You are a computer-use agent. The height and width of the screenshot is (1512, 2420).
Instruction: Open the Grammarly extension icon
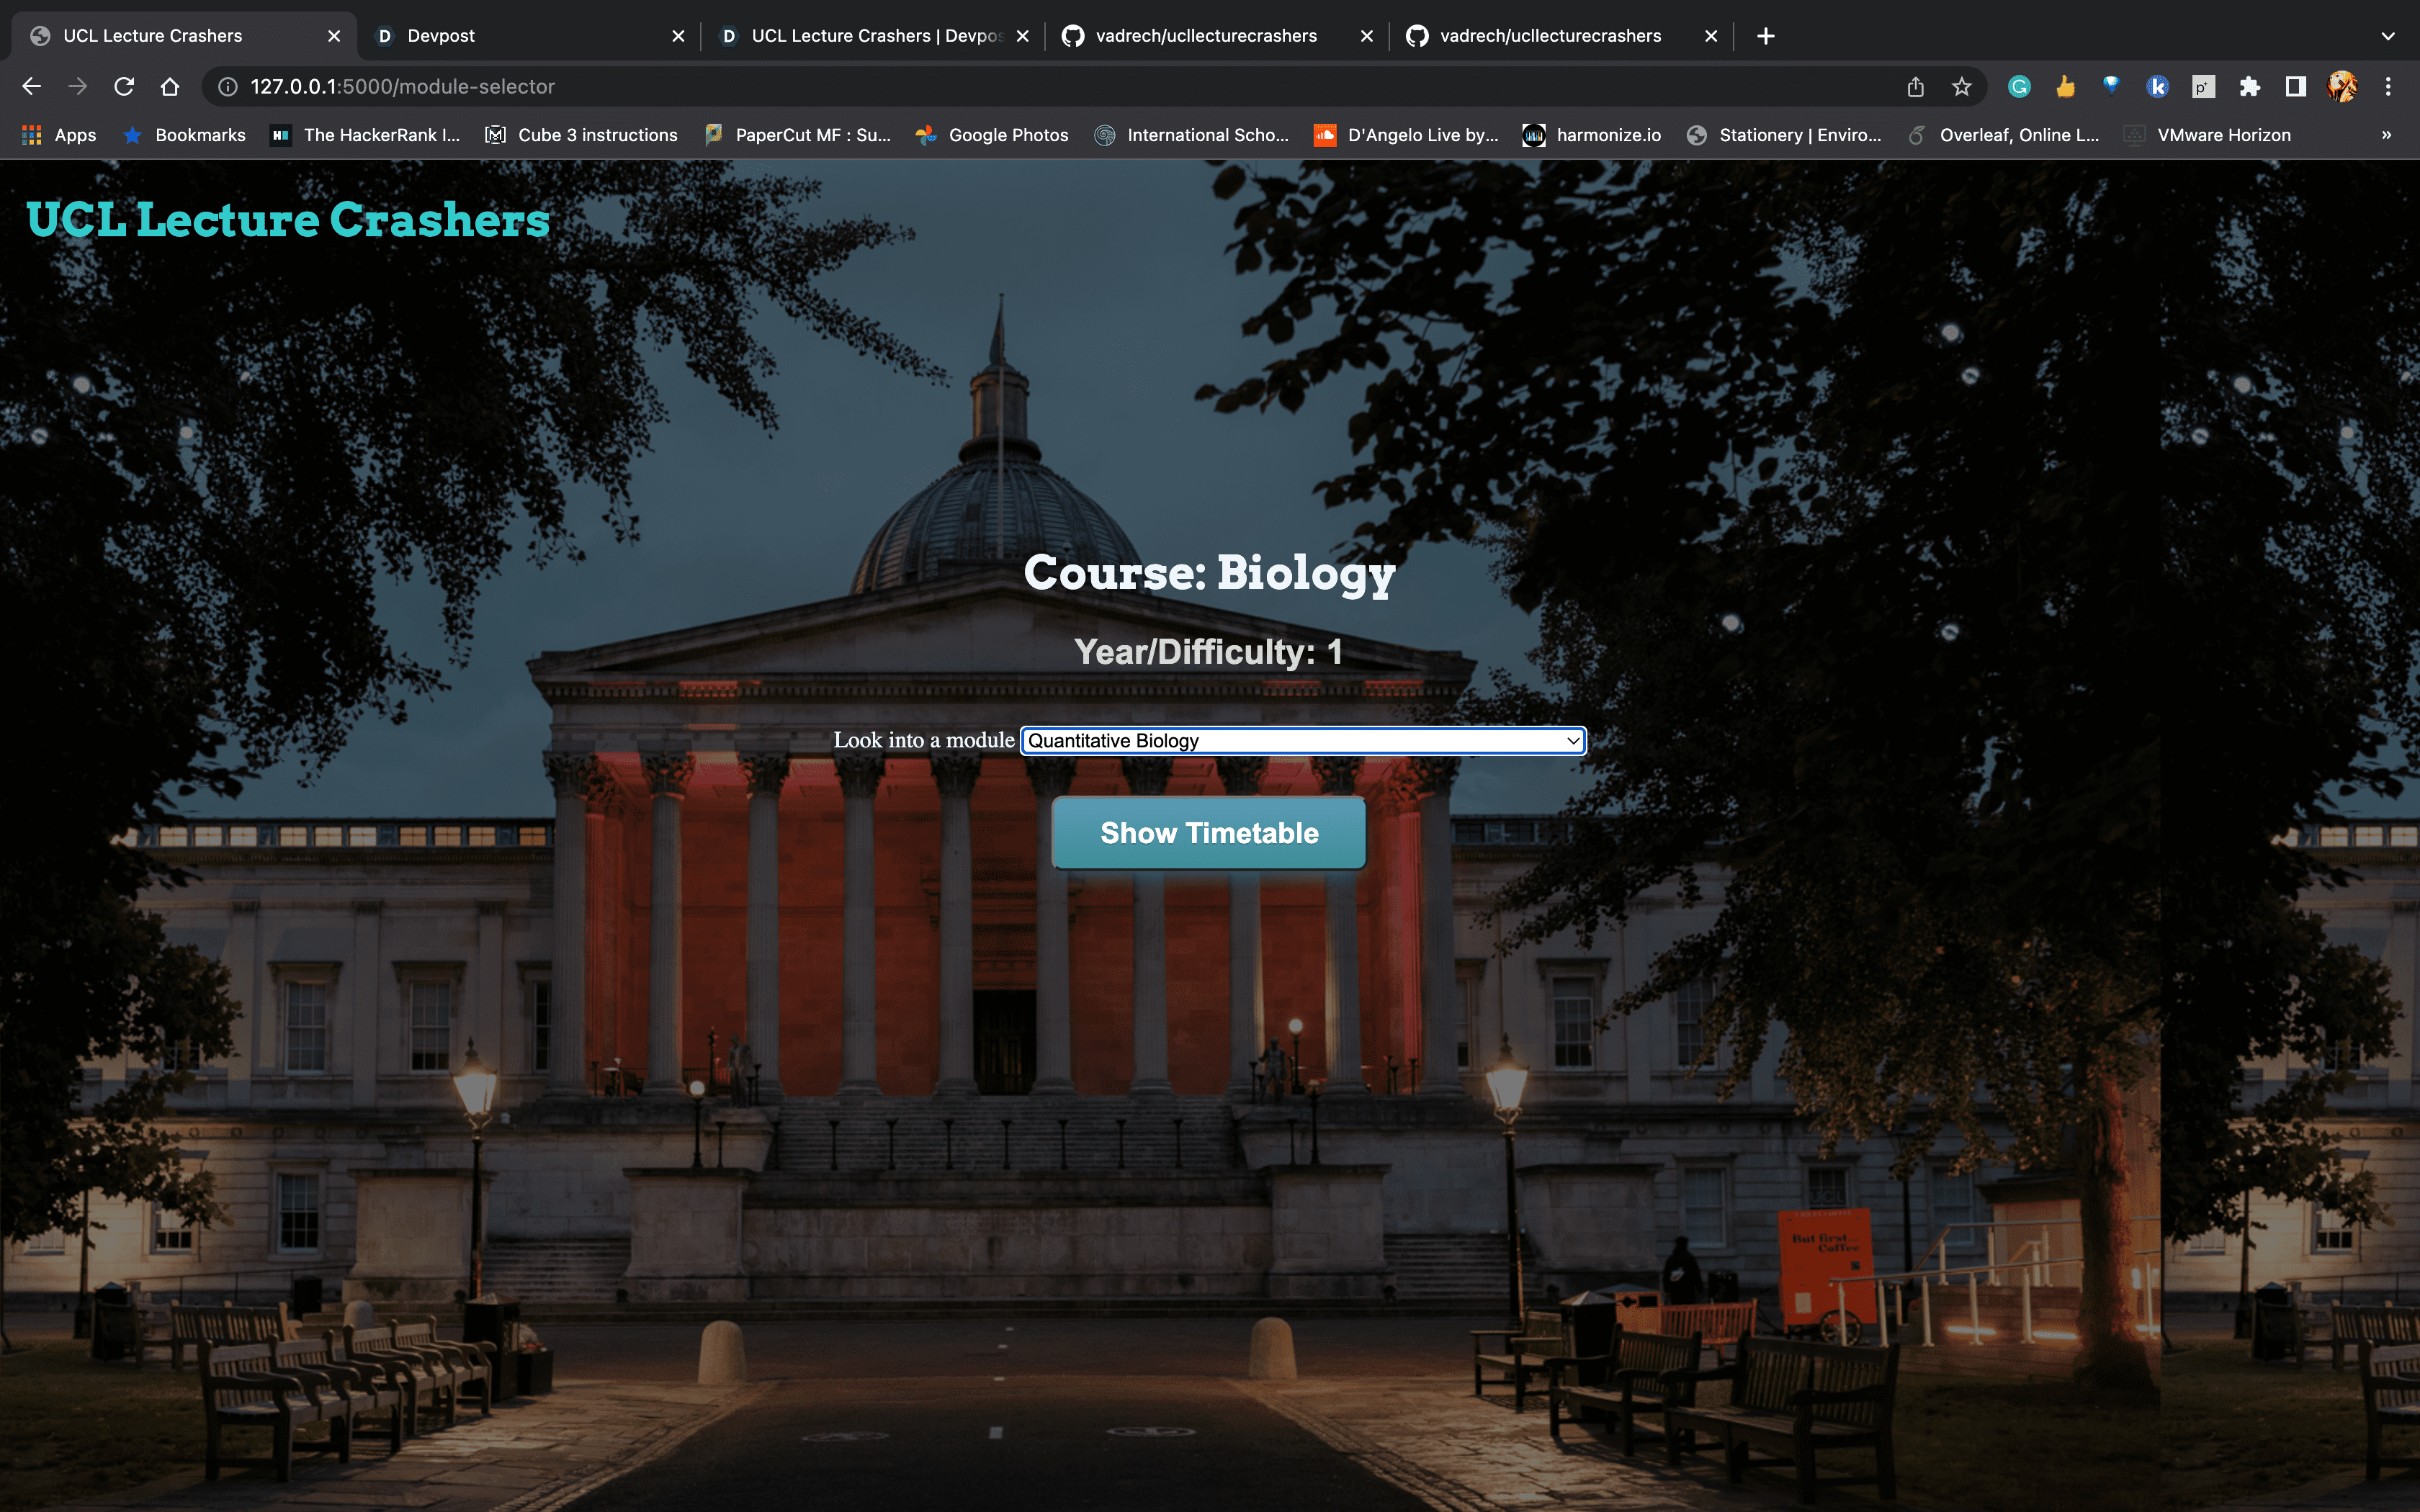point(2019,87)
